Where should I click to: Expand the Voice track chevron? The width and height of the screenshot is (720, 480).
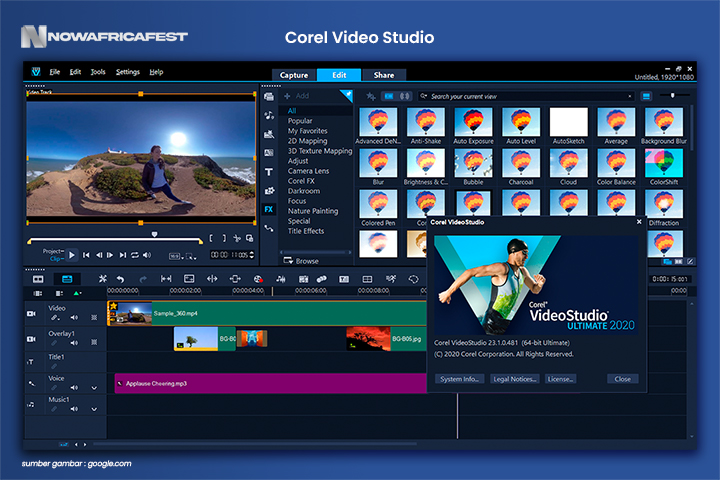pyautogui.click(x=94, y=388)
